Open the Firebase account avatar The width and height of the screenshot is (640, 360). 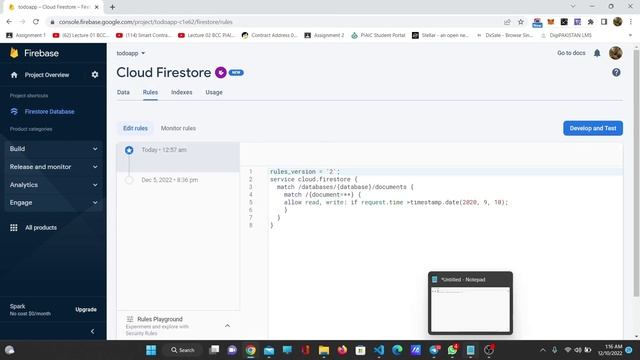(616, 53)
